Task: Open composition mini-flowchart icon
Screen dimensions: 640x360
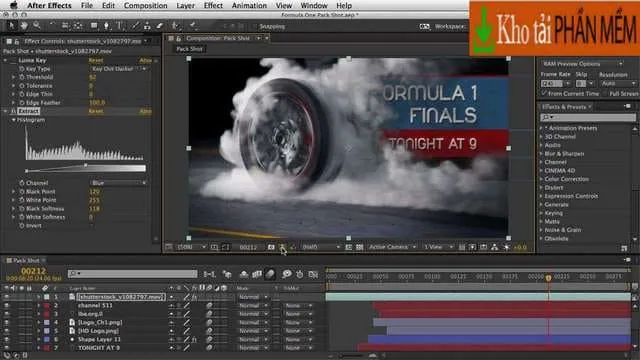Action: point(209,274)
